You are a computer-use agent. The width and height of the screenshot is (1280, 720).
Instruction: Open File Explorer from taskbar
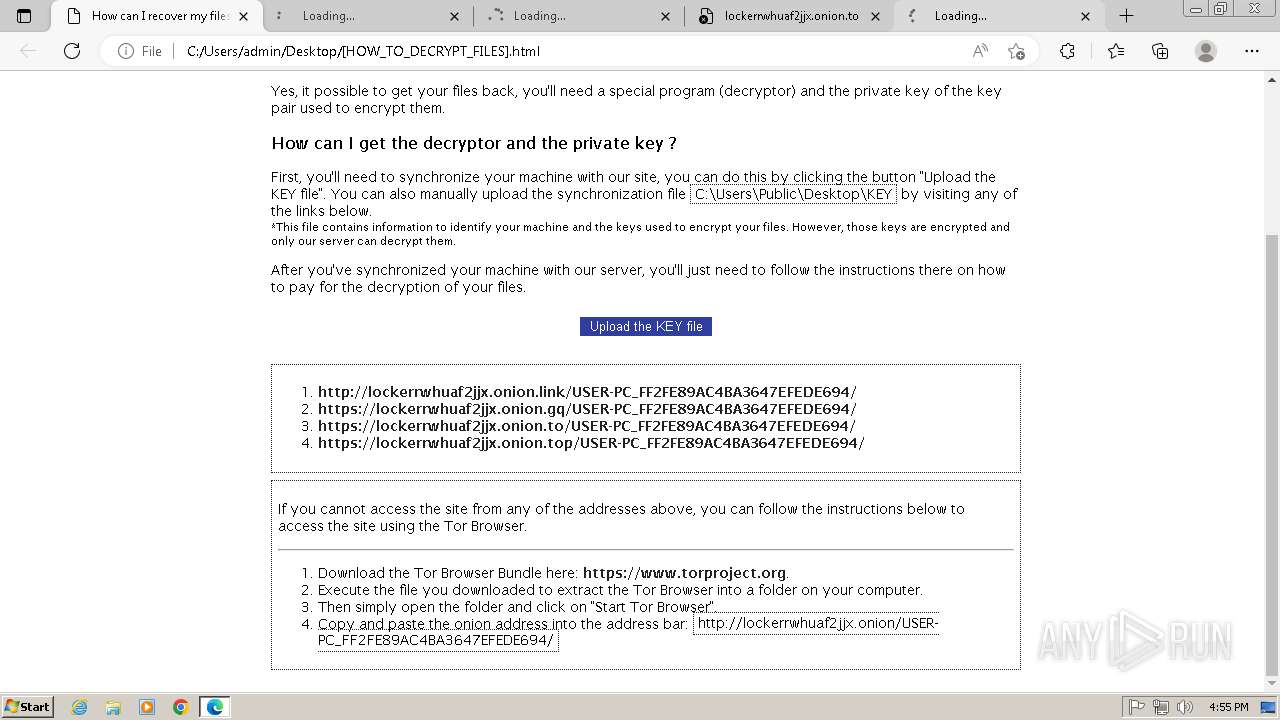pos(113,707)
